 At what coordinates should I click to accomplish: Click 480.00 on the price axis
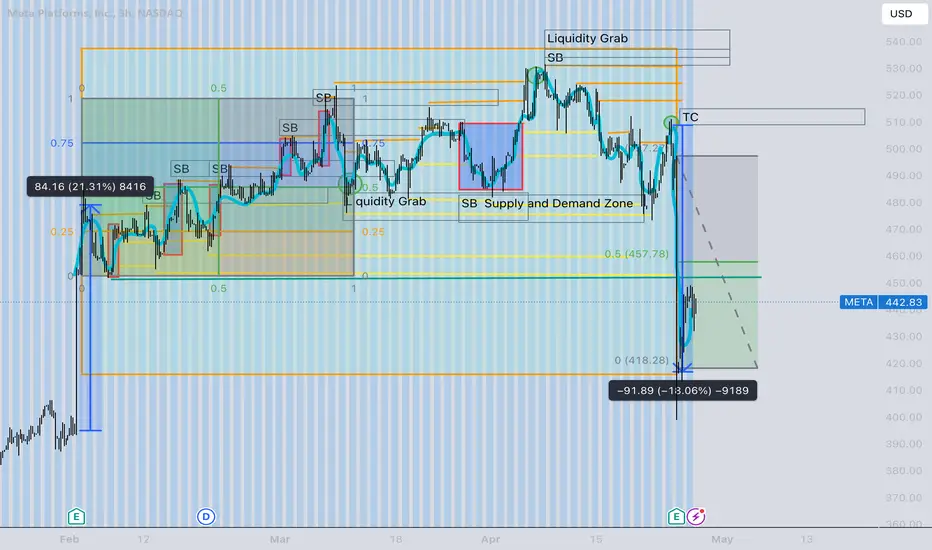(x=903, y=202)
